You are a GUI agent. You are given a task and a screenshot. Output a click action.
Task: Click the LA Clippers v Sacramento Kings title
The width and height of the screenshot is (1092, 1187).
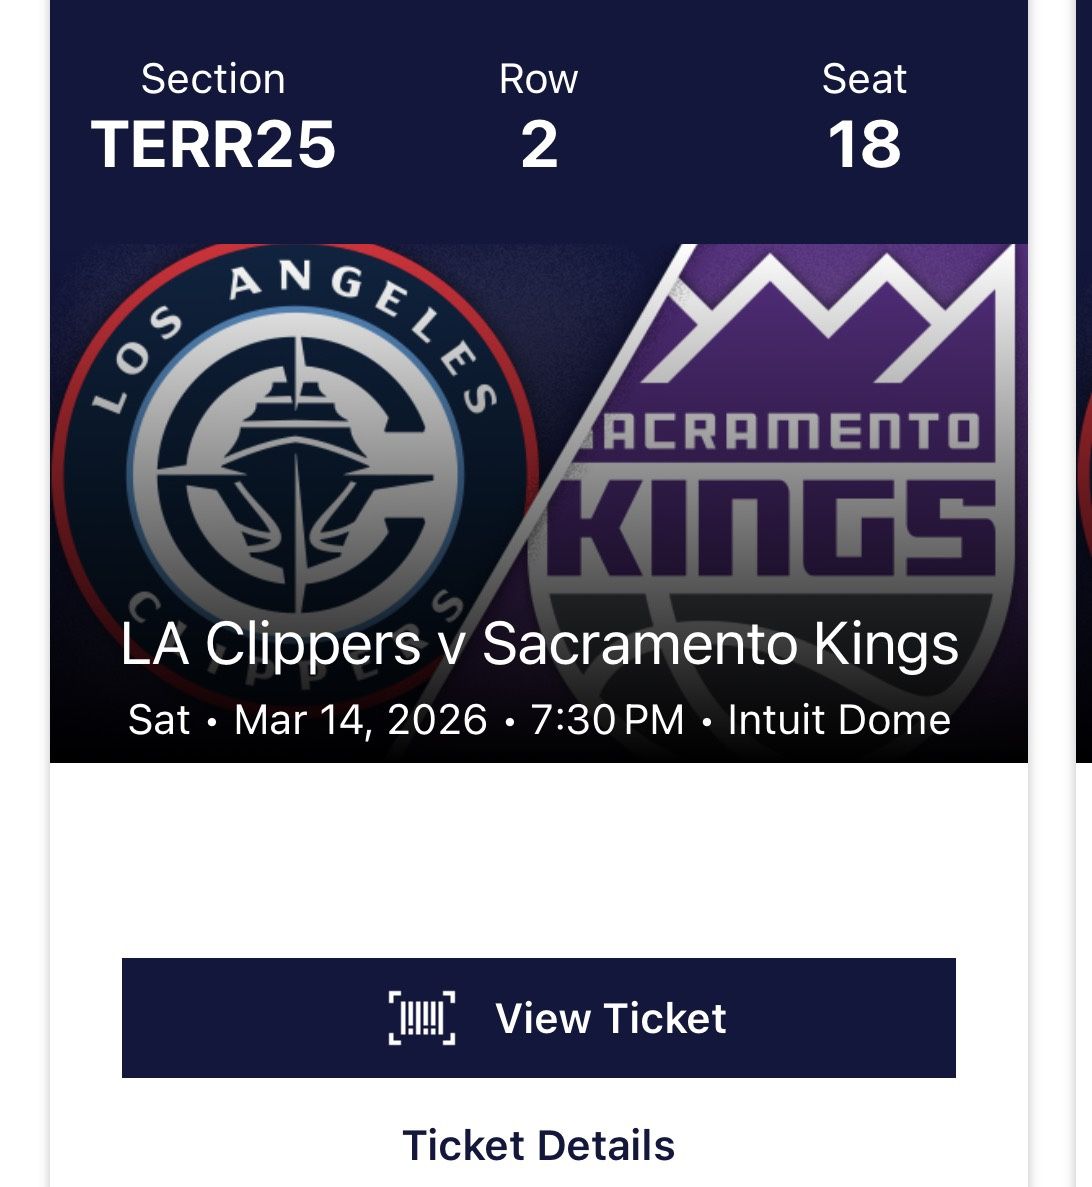[539, 644]
